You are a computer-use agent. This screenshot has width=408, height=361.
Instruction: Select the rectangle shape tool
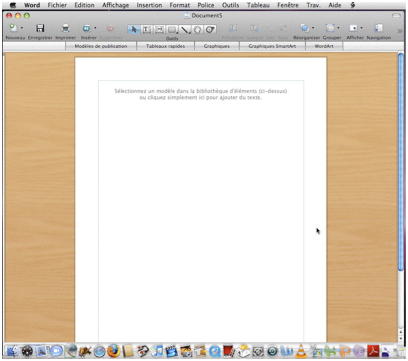172,30
